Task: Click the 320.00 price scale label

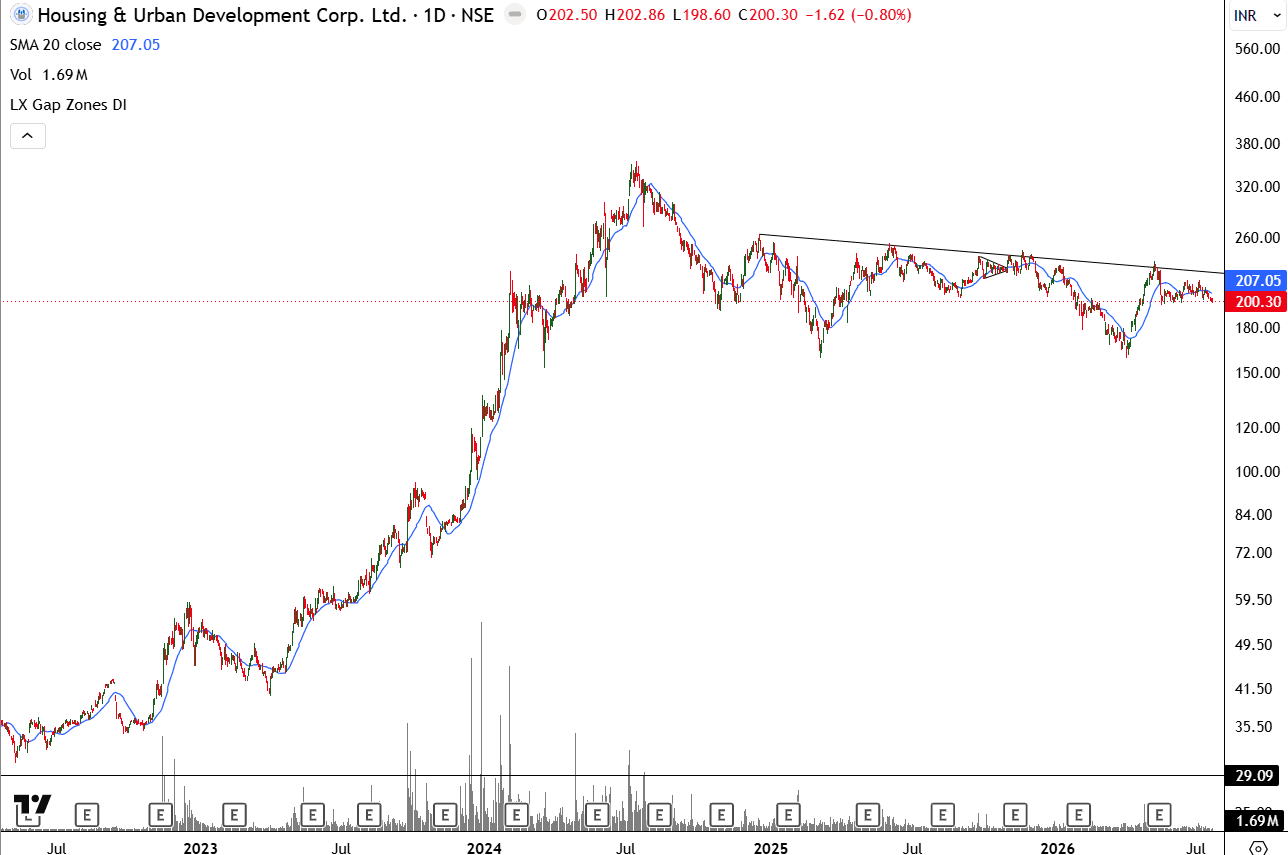Action: pyautogui.click(x=1257, y=186)
